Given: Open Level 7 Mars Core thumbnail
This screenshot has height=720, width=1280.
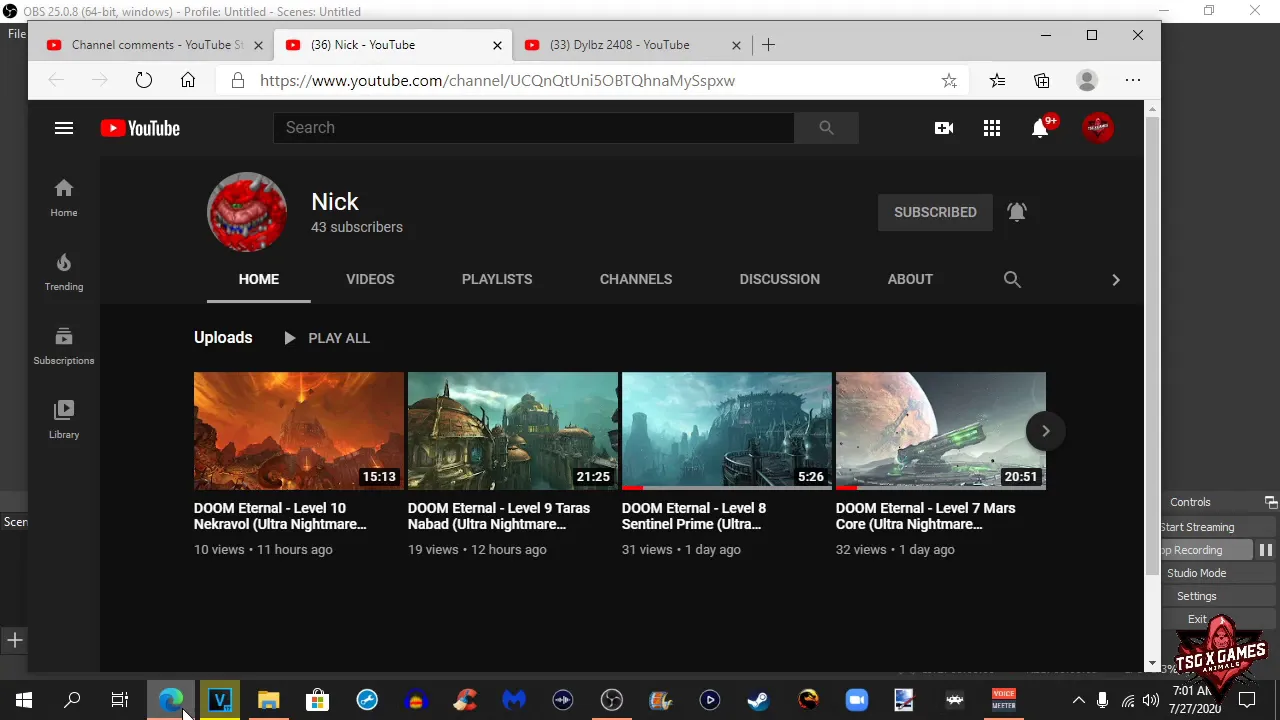Looking at the screenshot, I should click(x=941, y=431).
